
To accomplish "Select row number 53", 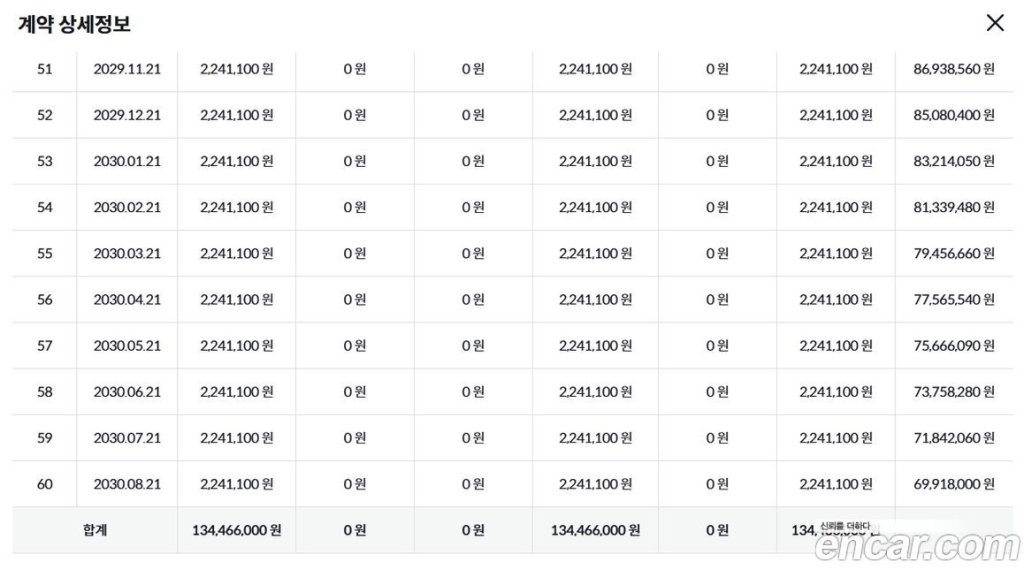I will (45, 161).
